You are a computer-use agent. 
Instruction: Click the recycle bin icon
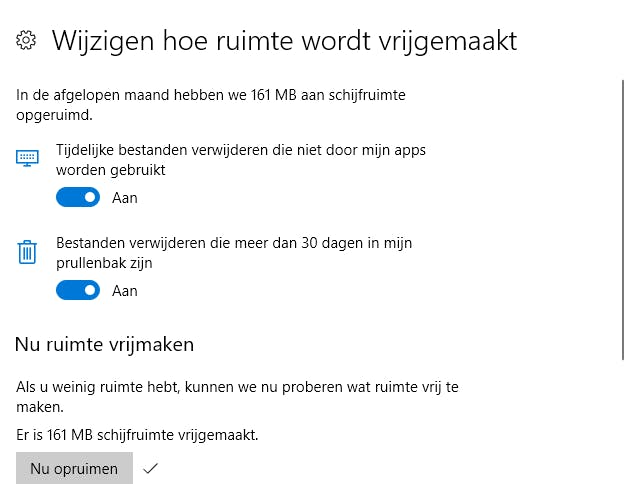point(27,252)
